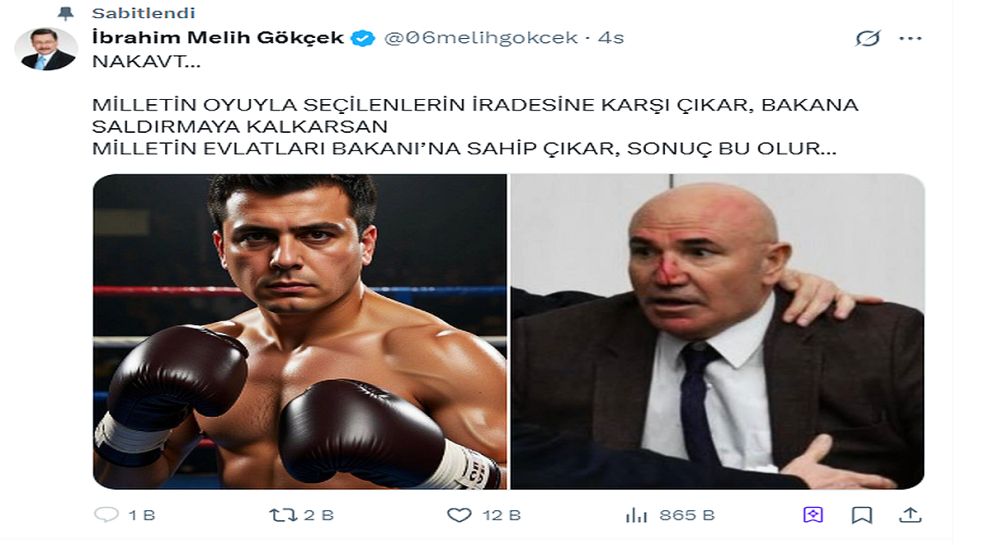
Task: Click the pinned pushpin icon
Action: pyautogui.click(x=65, y=13)
